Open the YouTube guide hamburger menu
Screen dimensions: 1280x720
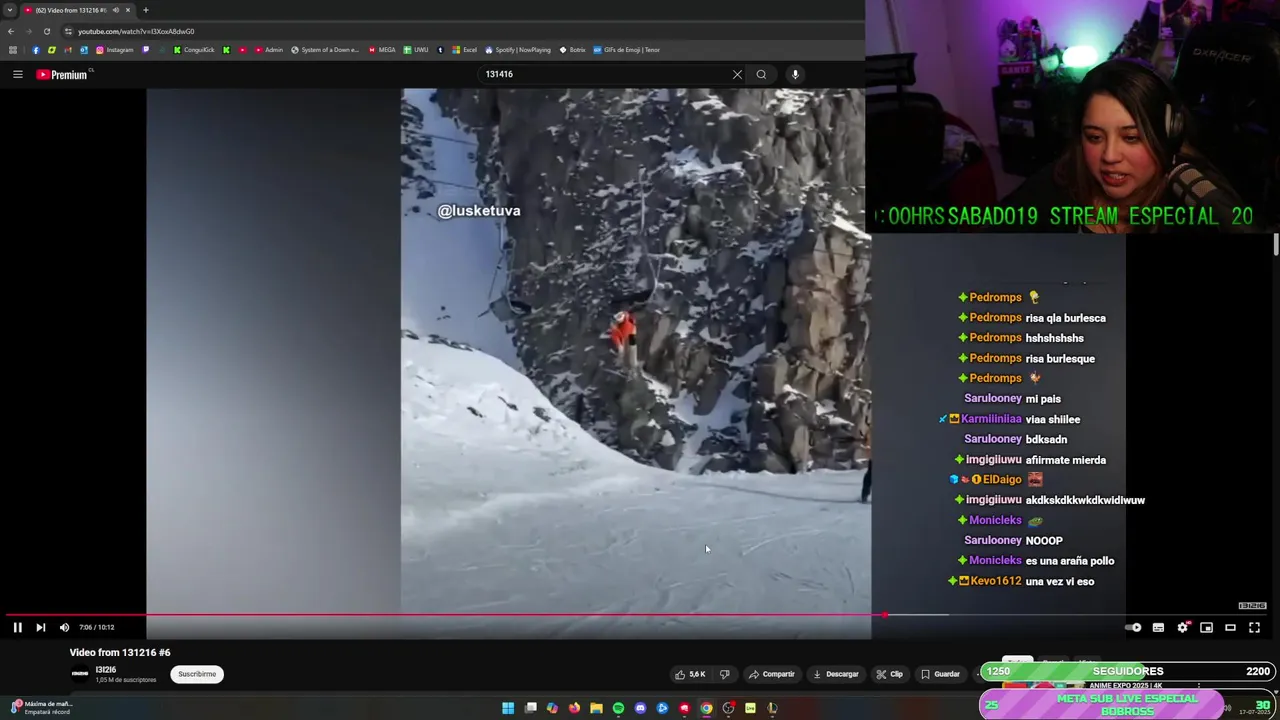point(17,74)
